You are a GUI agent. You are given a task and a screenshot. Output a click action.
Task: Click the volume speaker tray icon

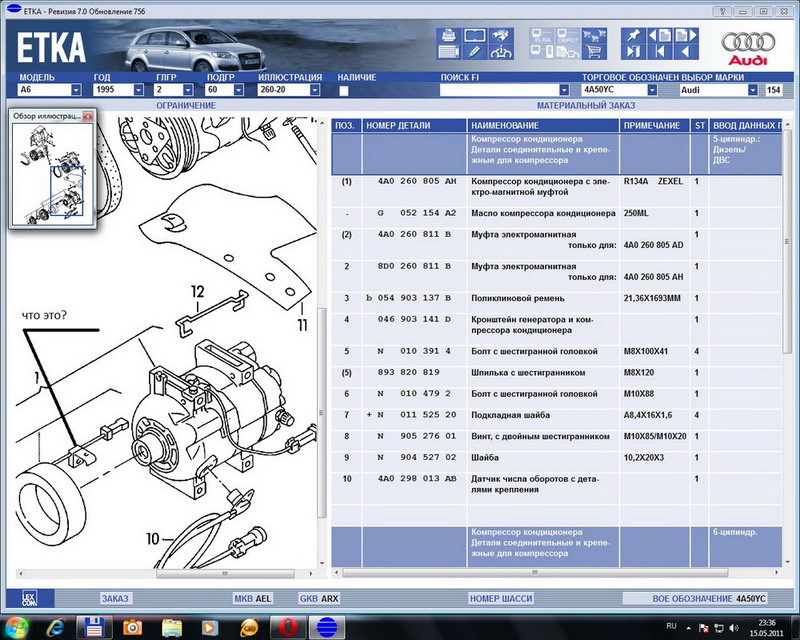click(734, 627)
